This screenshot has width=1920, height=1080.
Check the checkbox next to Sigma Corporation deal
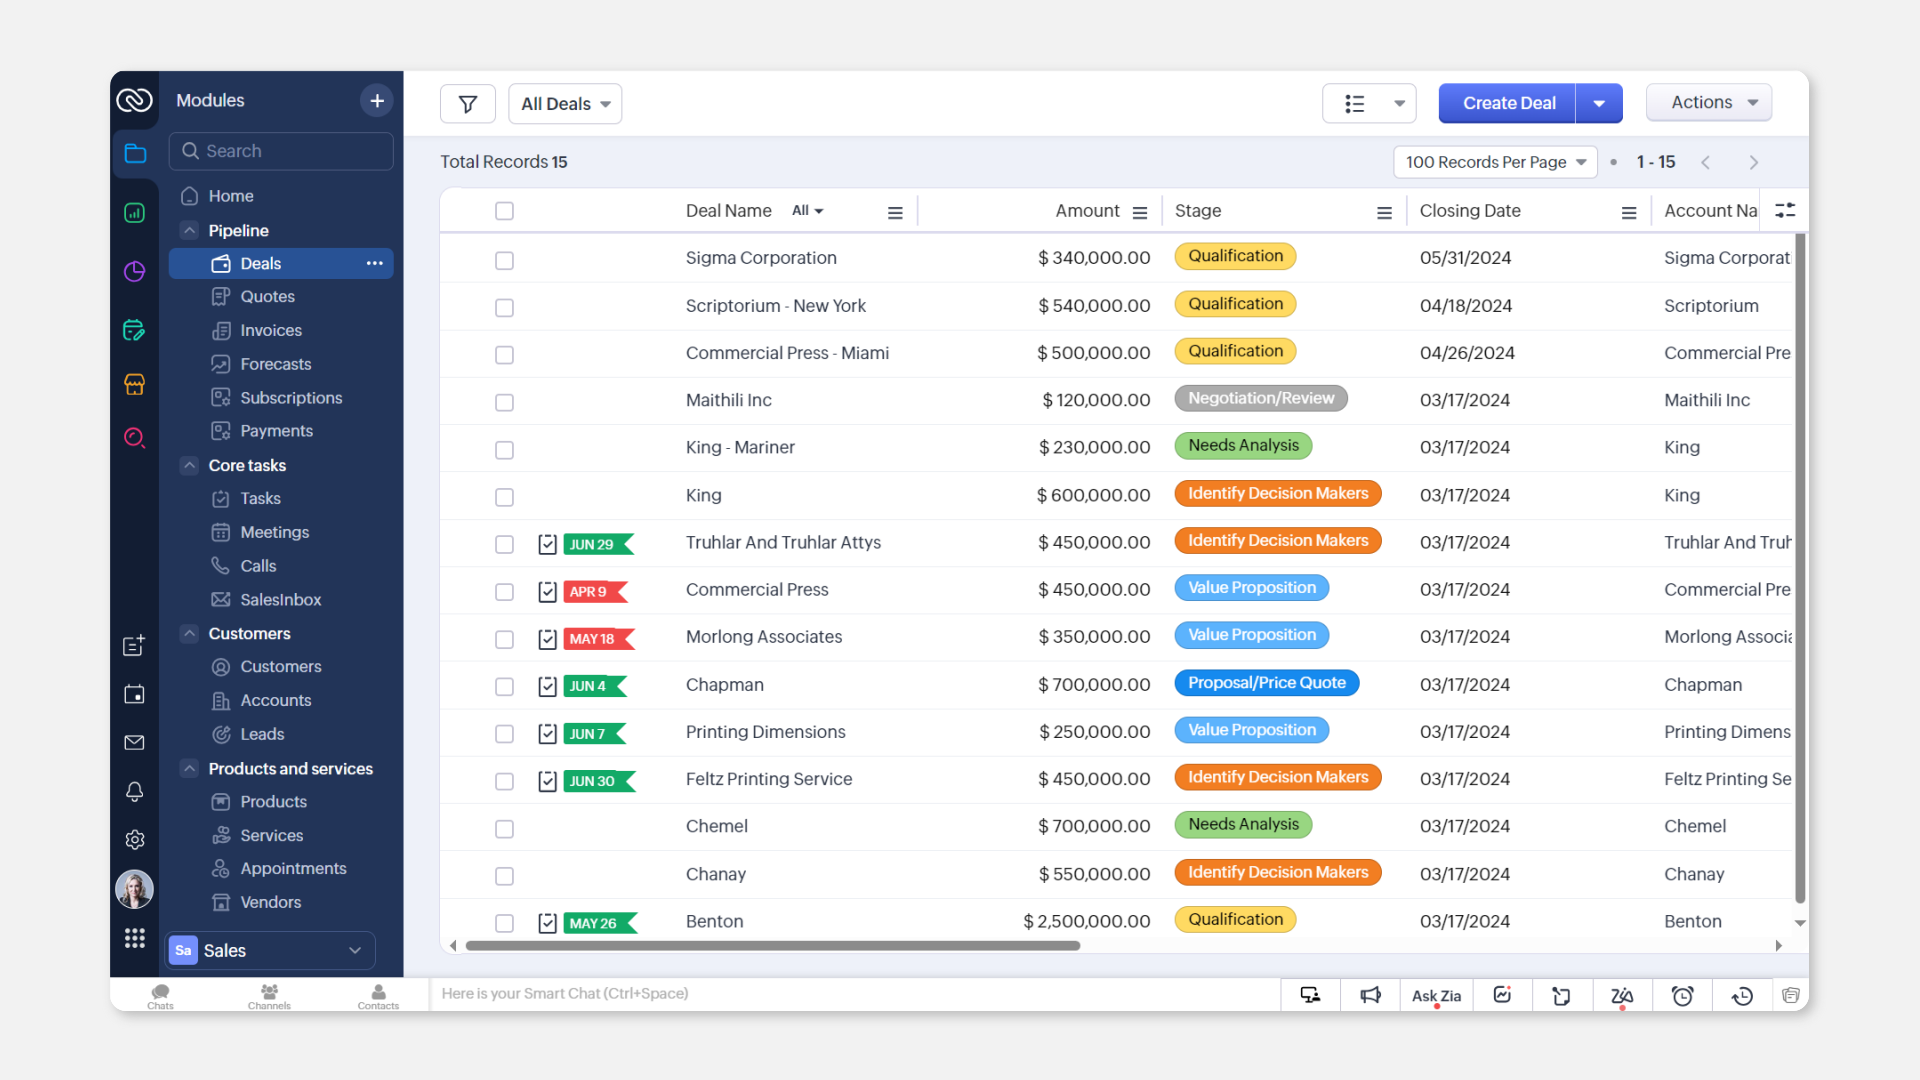tap(504, 260)
